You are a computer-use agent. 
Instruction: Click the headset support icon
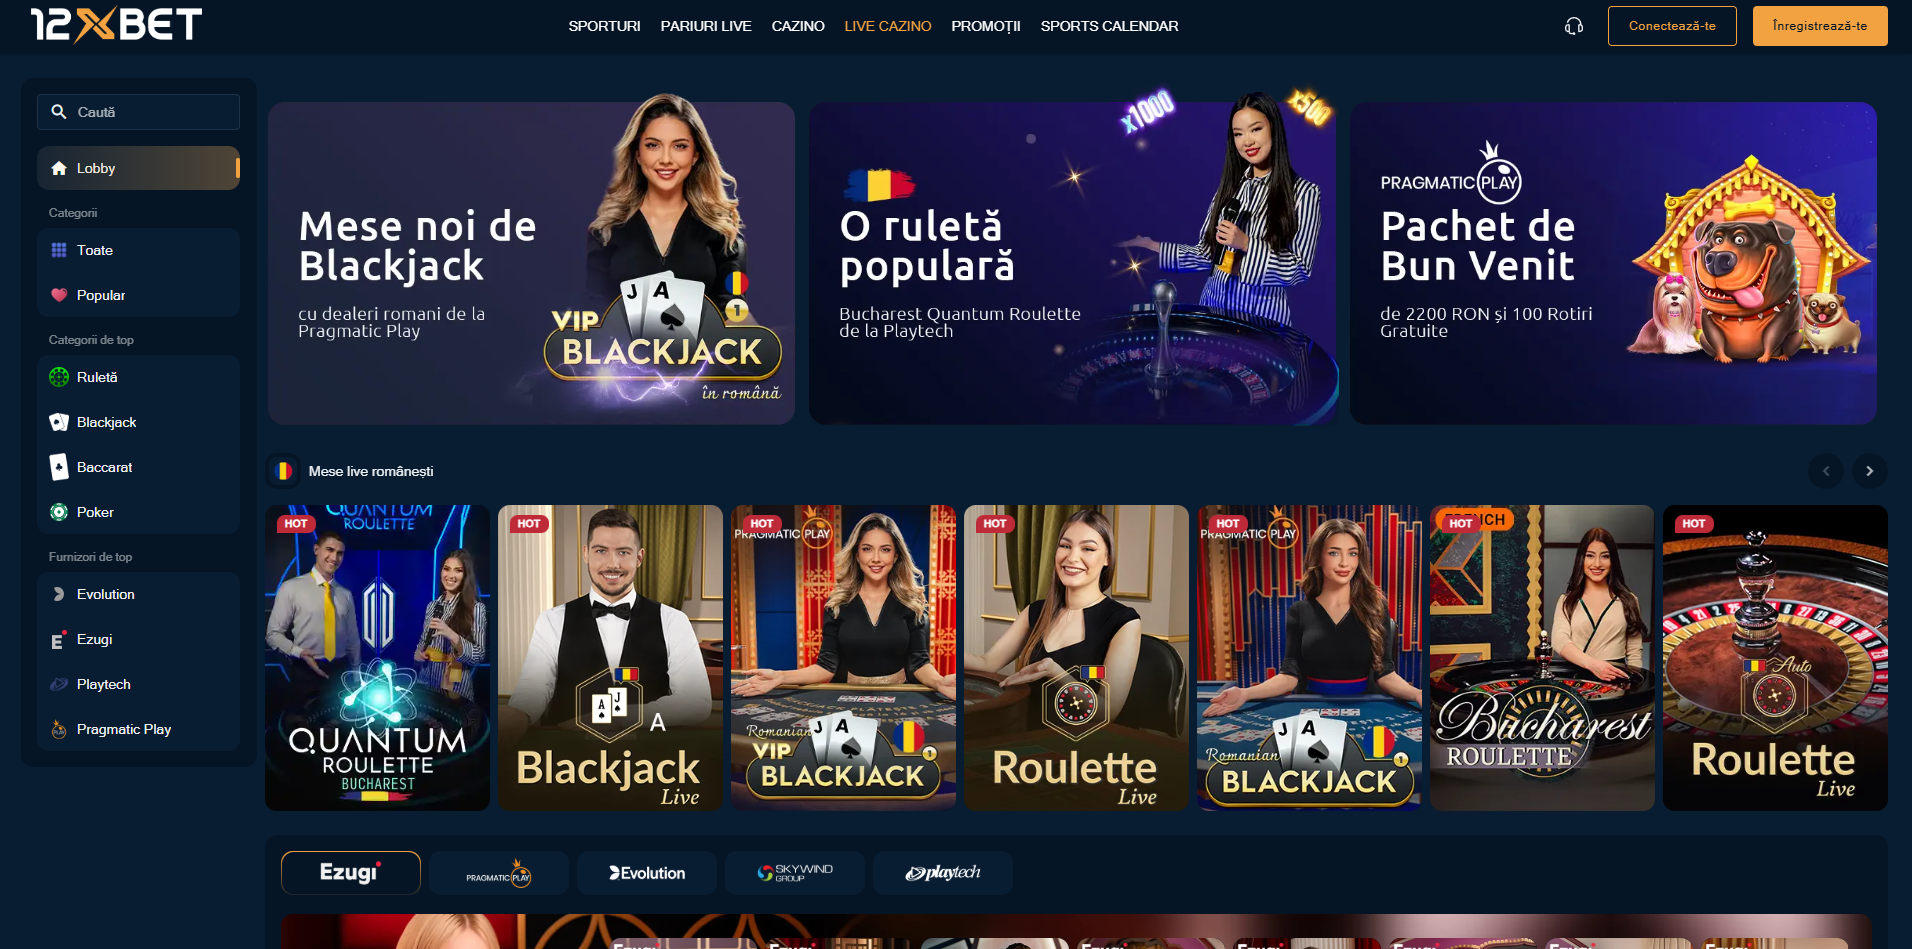1574,26
